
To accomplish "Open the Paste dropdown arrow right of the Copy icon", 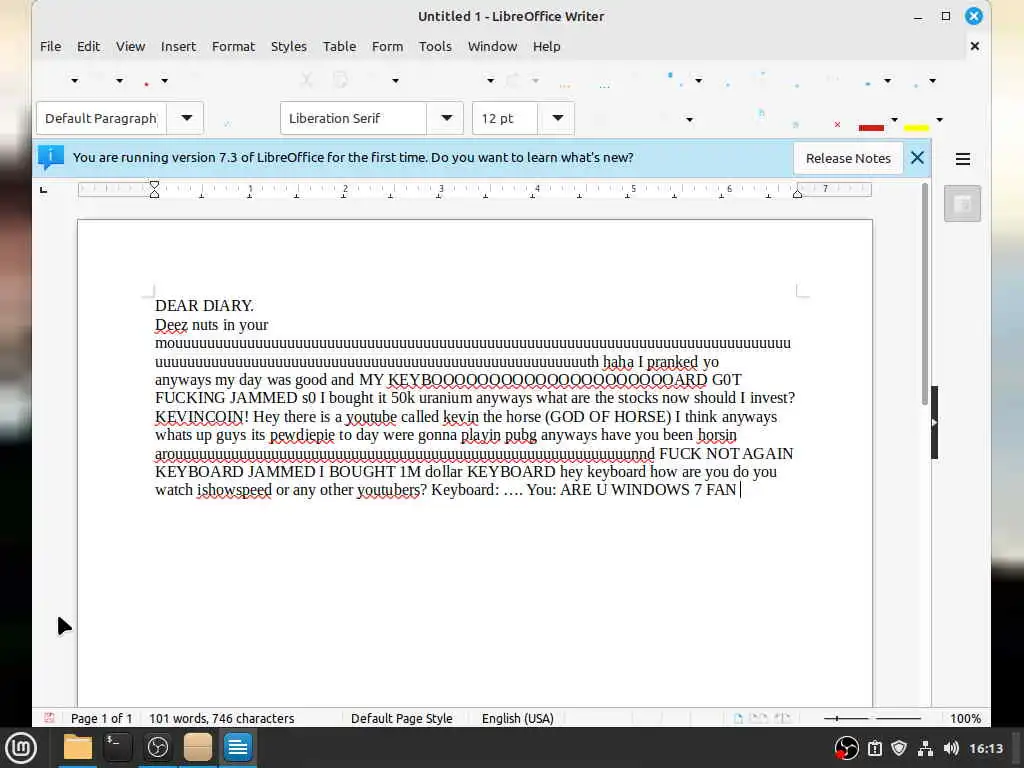I will point(395,81).
